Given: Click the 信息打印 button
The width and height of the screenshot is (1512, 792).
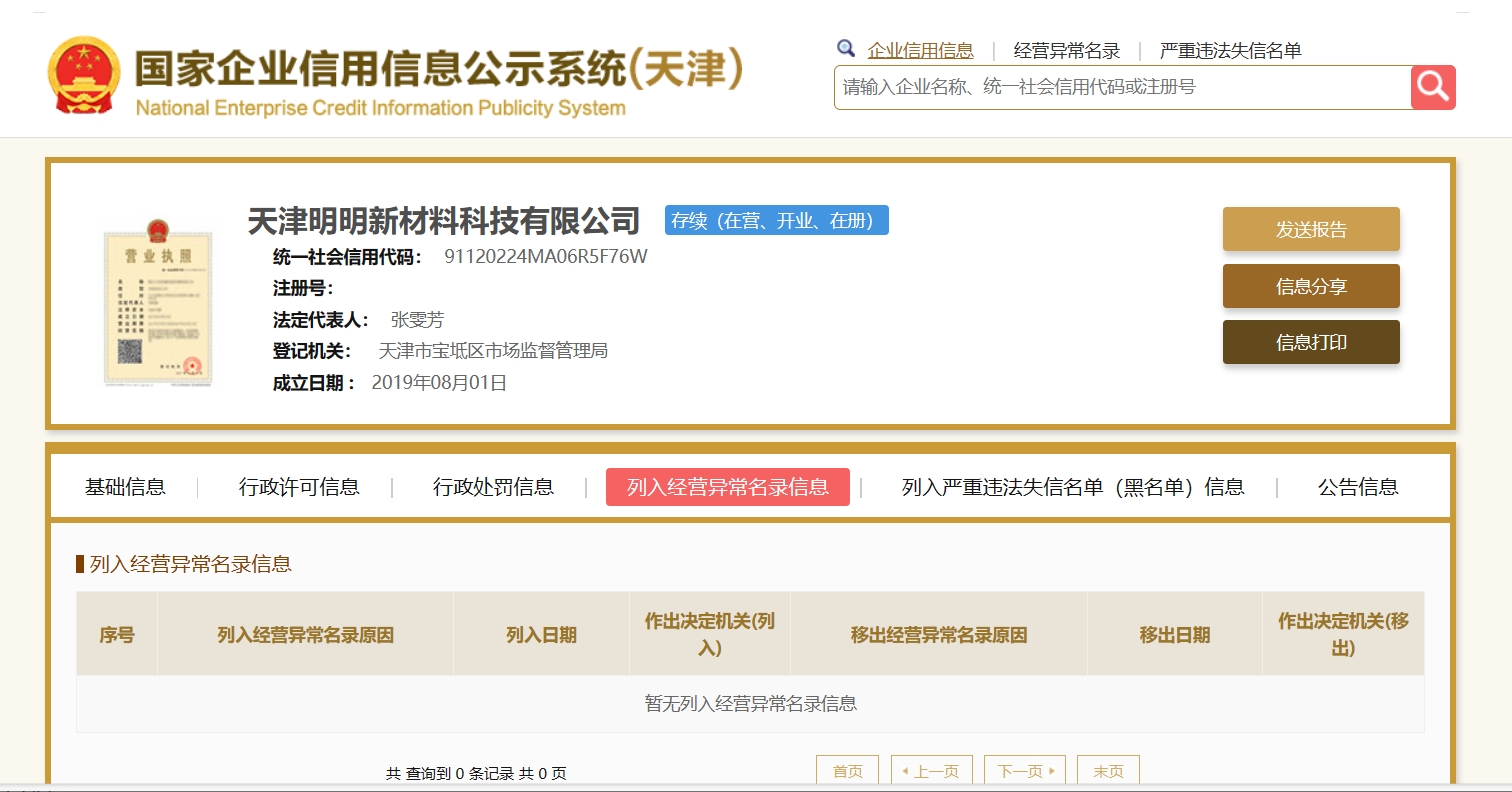Looking at the screenshot, I should click(x=1311, y=342).
